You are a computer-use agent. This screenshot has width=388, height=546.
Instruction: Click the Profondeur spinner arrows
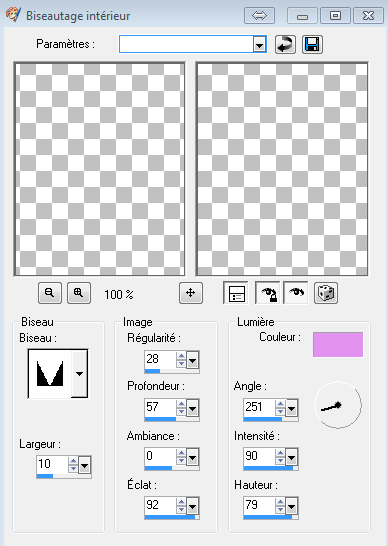[x=181, y=408]
